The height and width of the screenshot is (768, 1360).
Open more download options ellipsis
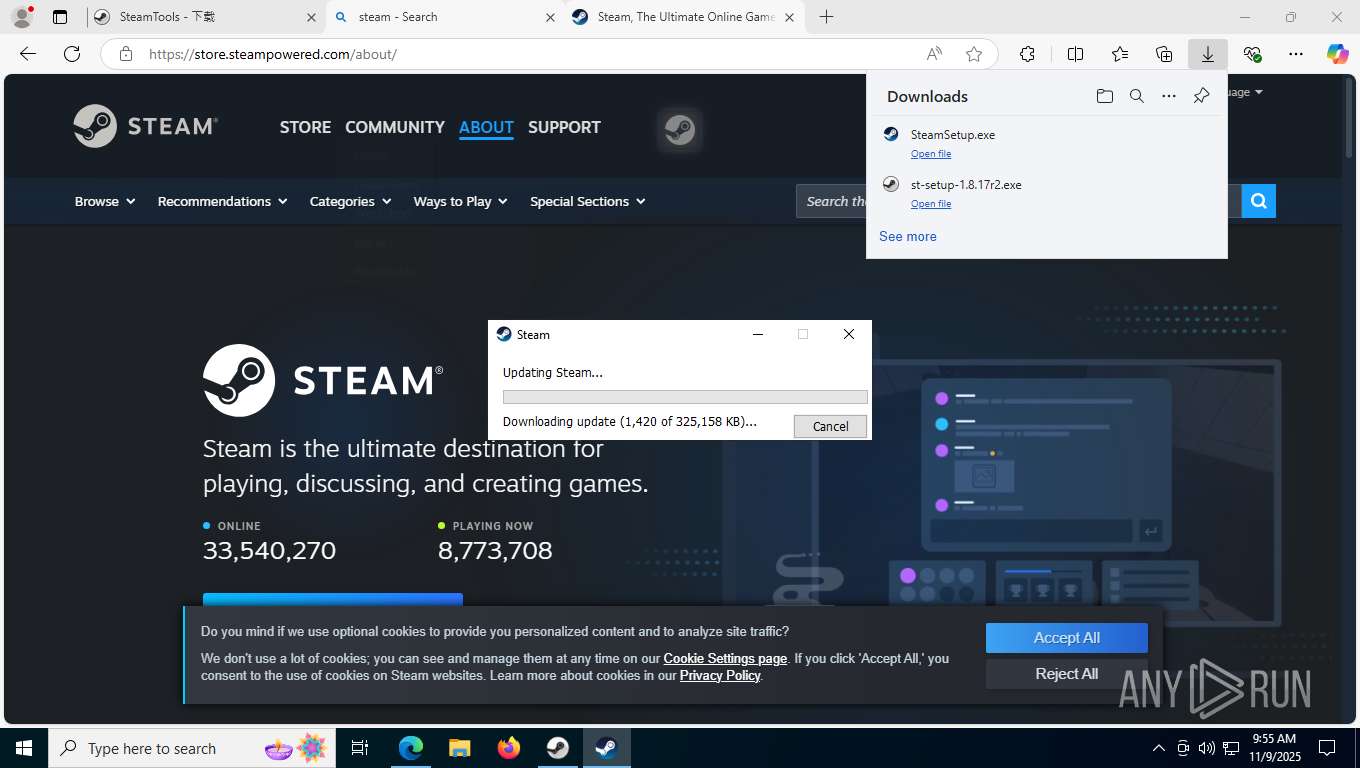click(x=1168, y=96)
